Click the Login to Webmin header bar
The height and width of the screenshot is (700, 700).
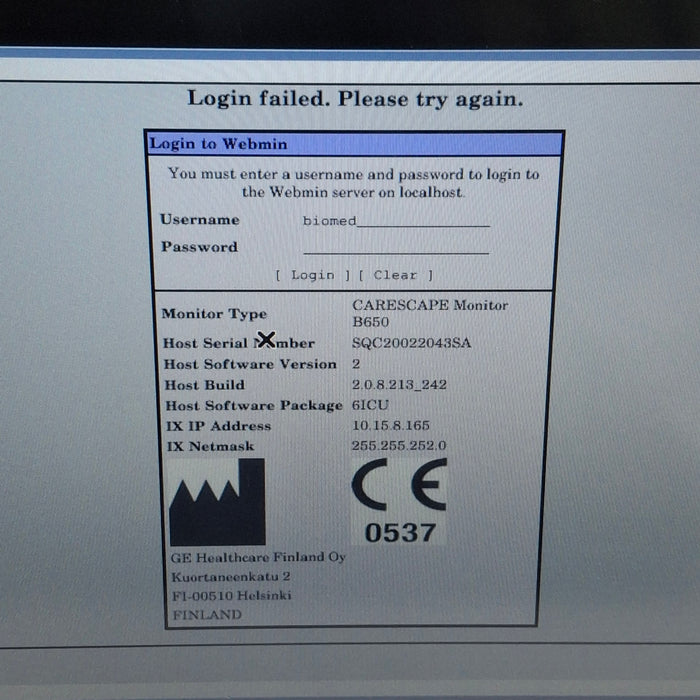[354, 144]
